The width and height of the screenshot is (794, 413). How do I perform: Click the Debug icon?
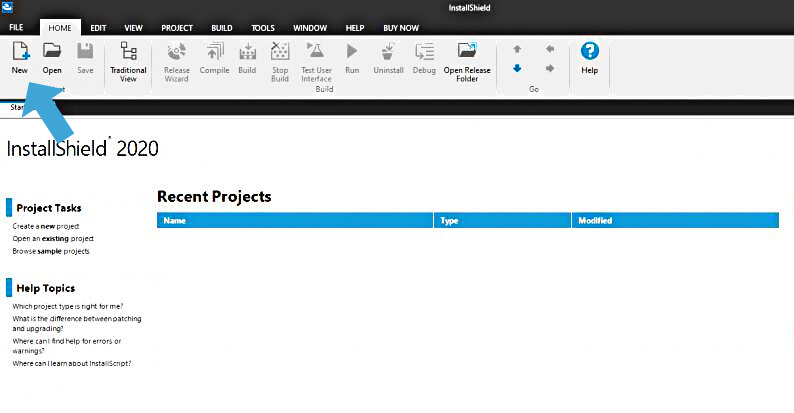click(x=424, y=52)
